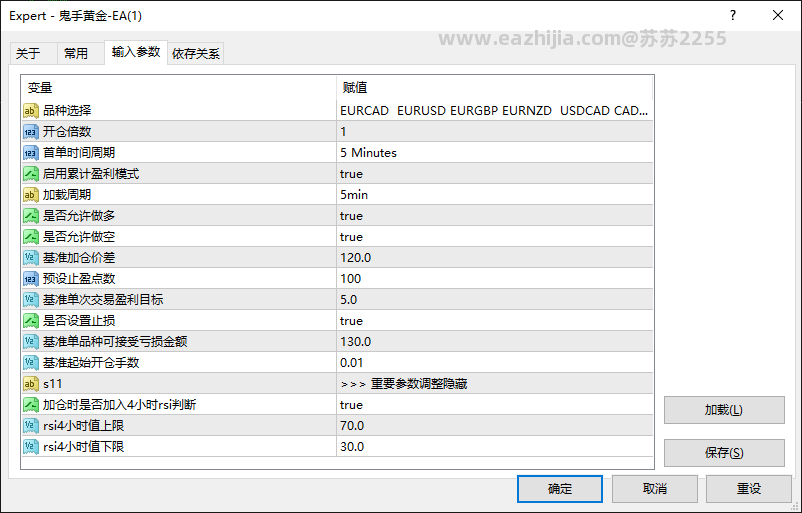The image size is (802, 513).
Task: Click the 赋值 column header
Action: 495,88
